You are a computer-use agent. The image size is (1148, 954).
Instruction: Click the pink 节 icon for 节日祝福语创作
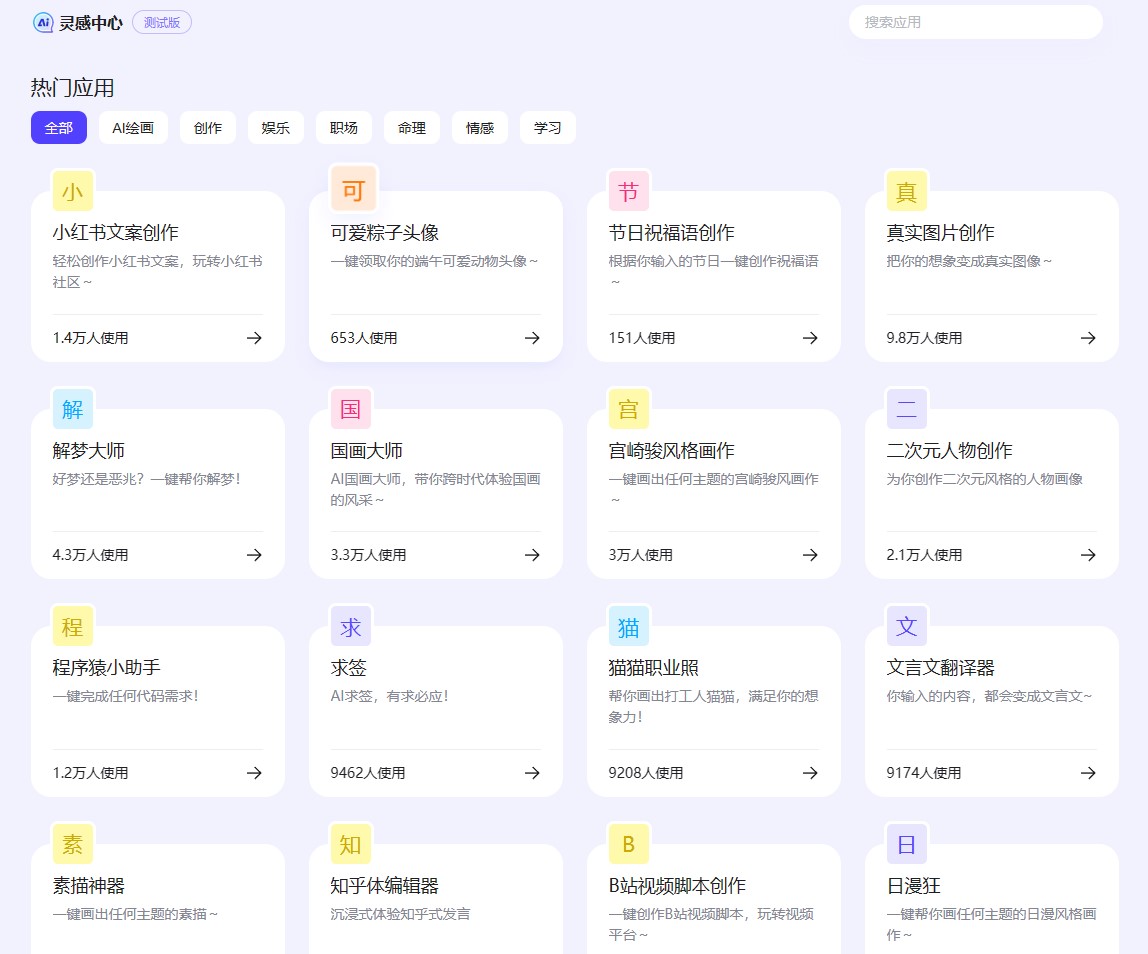pos(629,191)
